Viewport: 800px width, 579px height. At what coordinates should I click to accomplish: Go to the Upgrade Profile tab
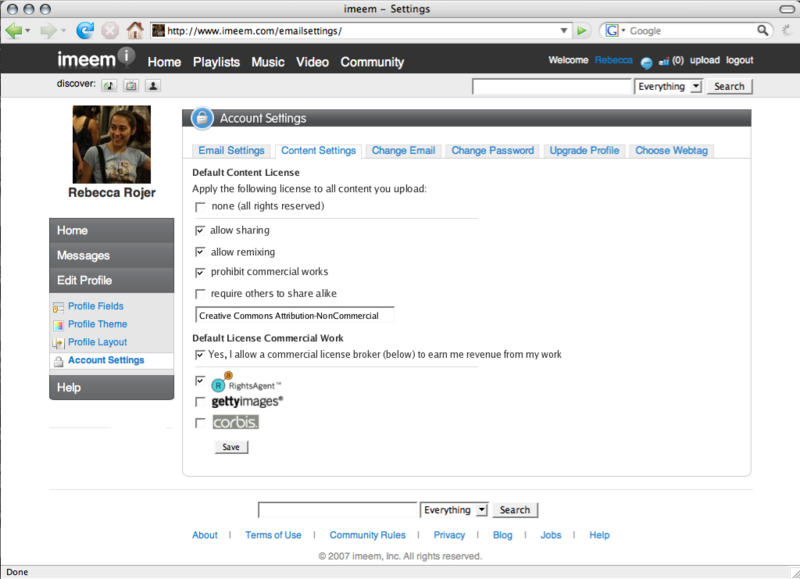(x=584, y=151)
